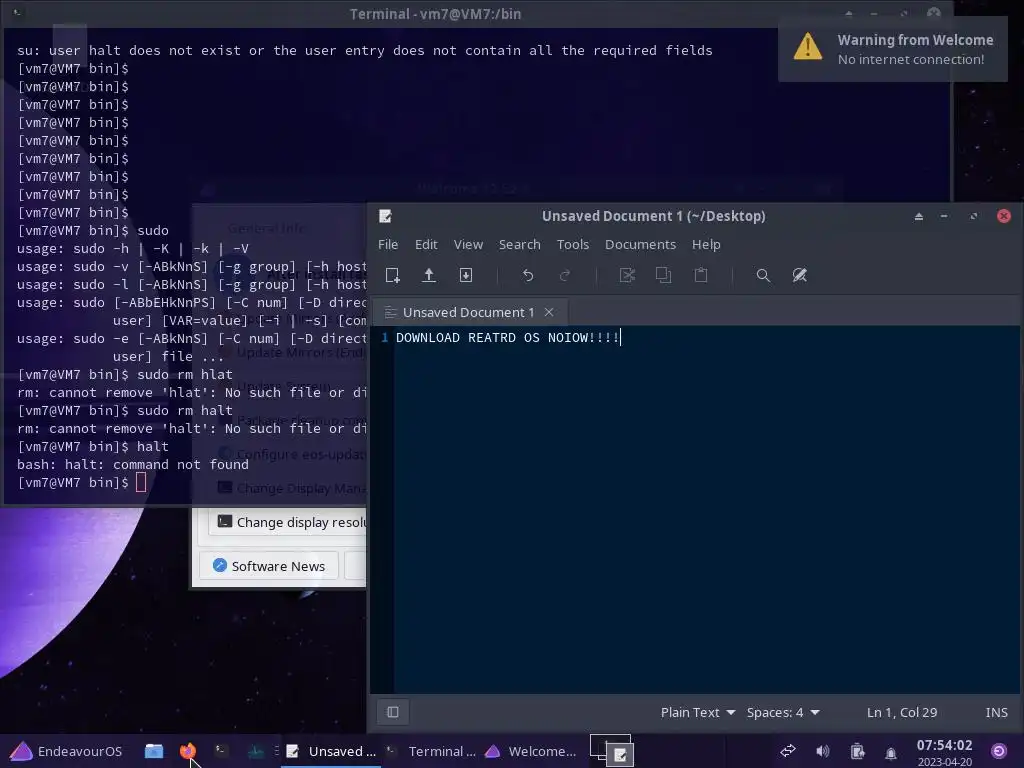Click Change display resolution button in Welcome

(287, 522)
